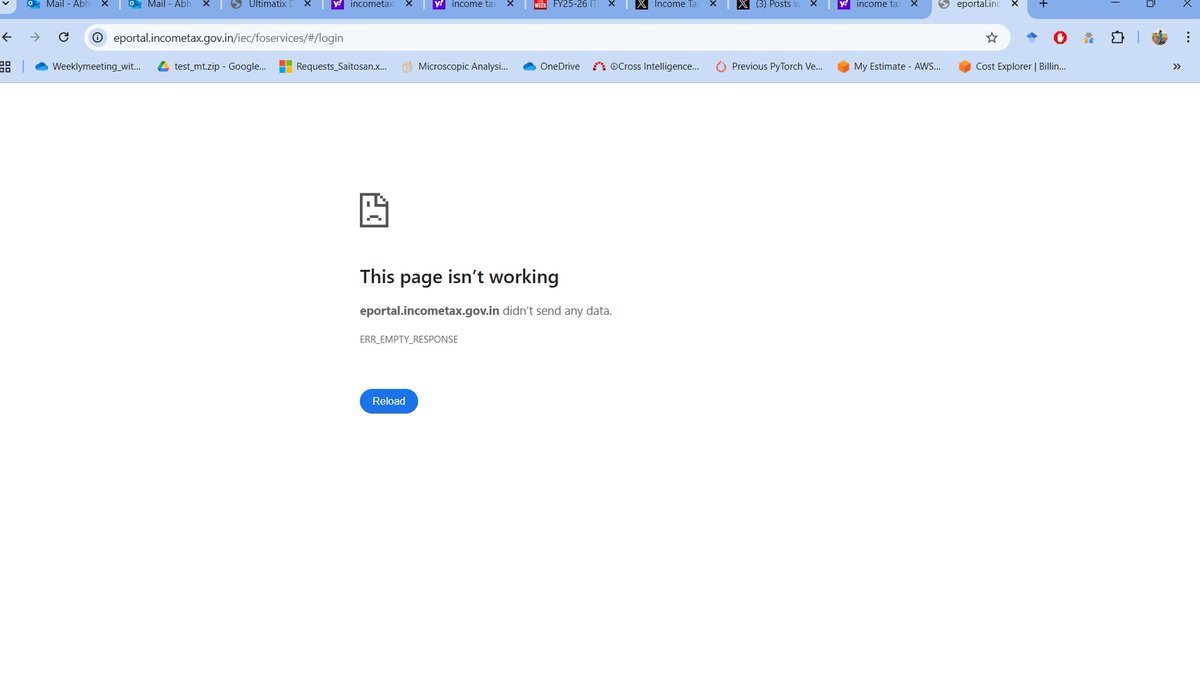Open the red Opera-style extension icon

1060,38
